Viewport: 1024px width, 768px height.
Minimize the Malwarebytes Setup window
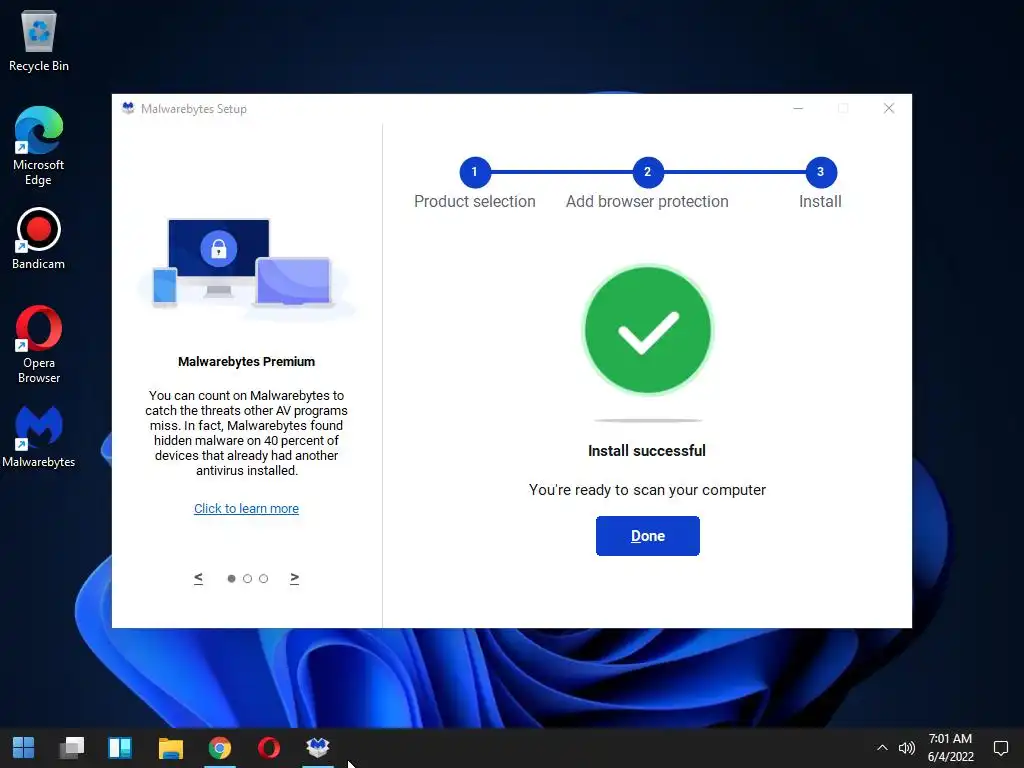(x=798, y=108)
